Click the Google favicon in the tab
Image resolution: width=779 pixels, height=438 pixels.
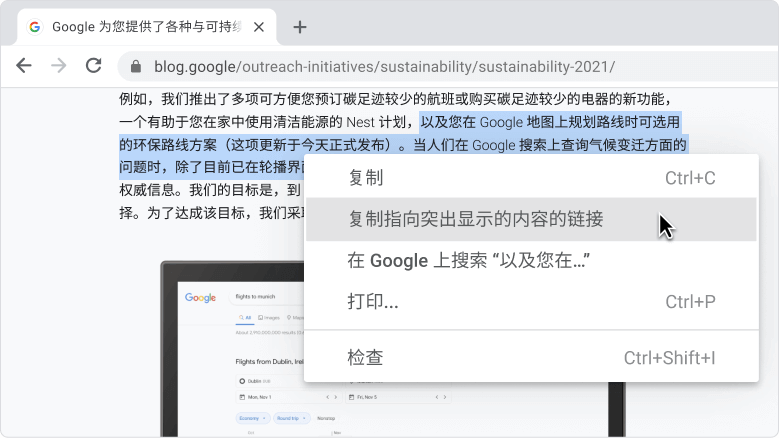pos(35,27)
